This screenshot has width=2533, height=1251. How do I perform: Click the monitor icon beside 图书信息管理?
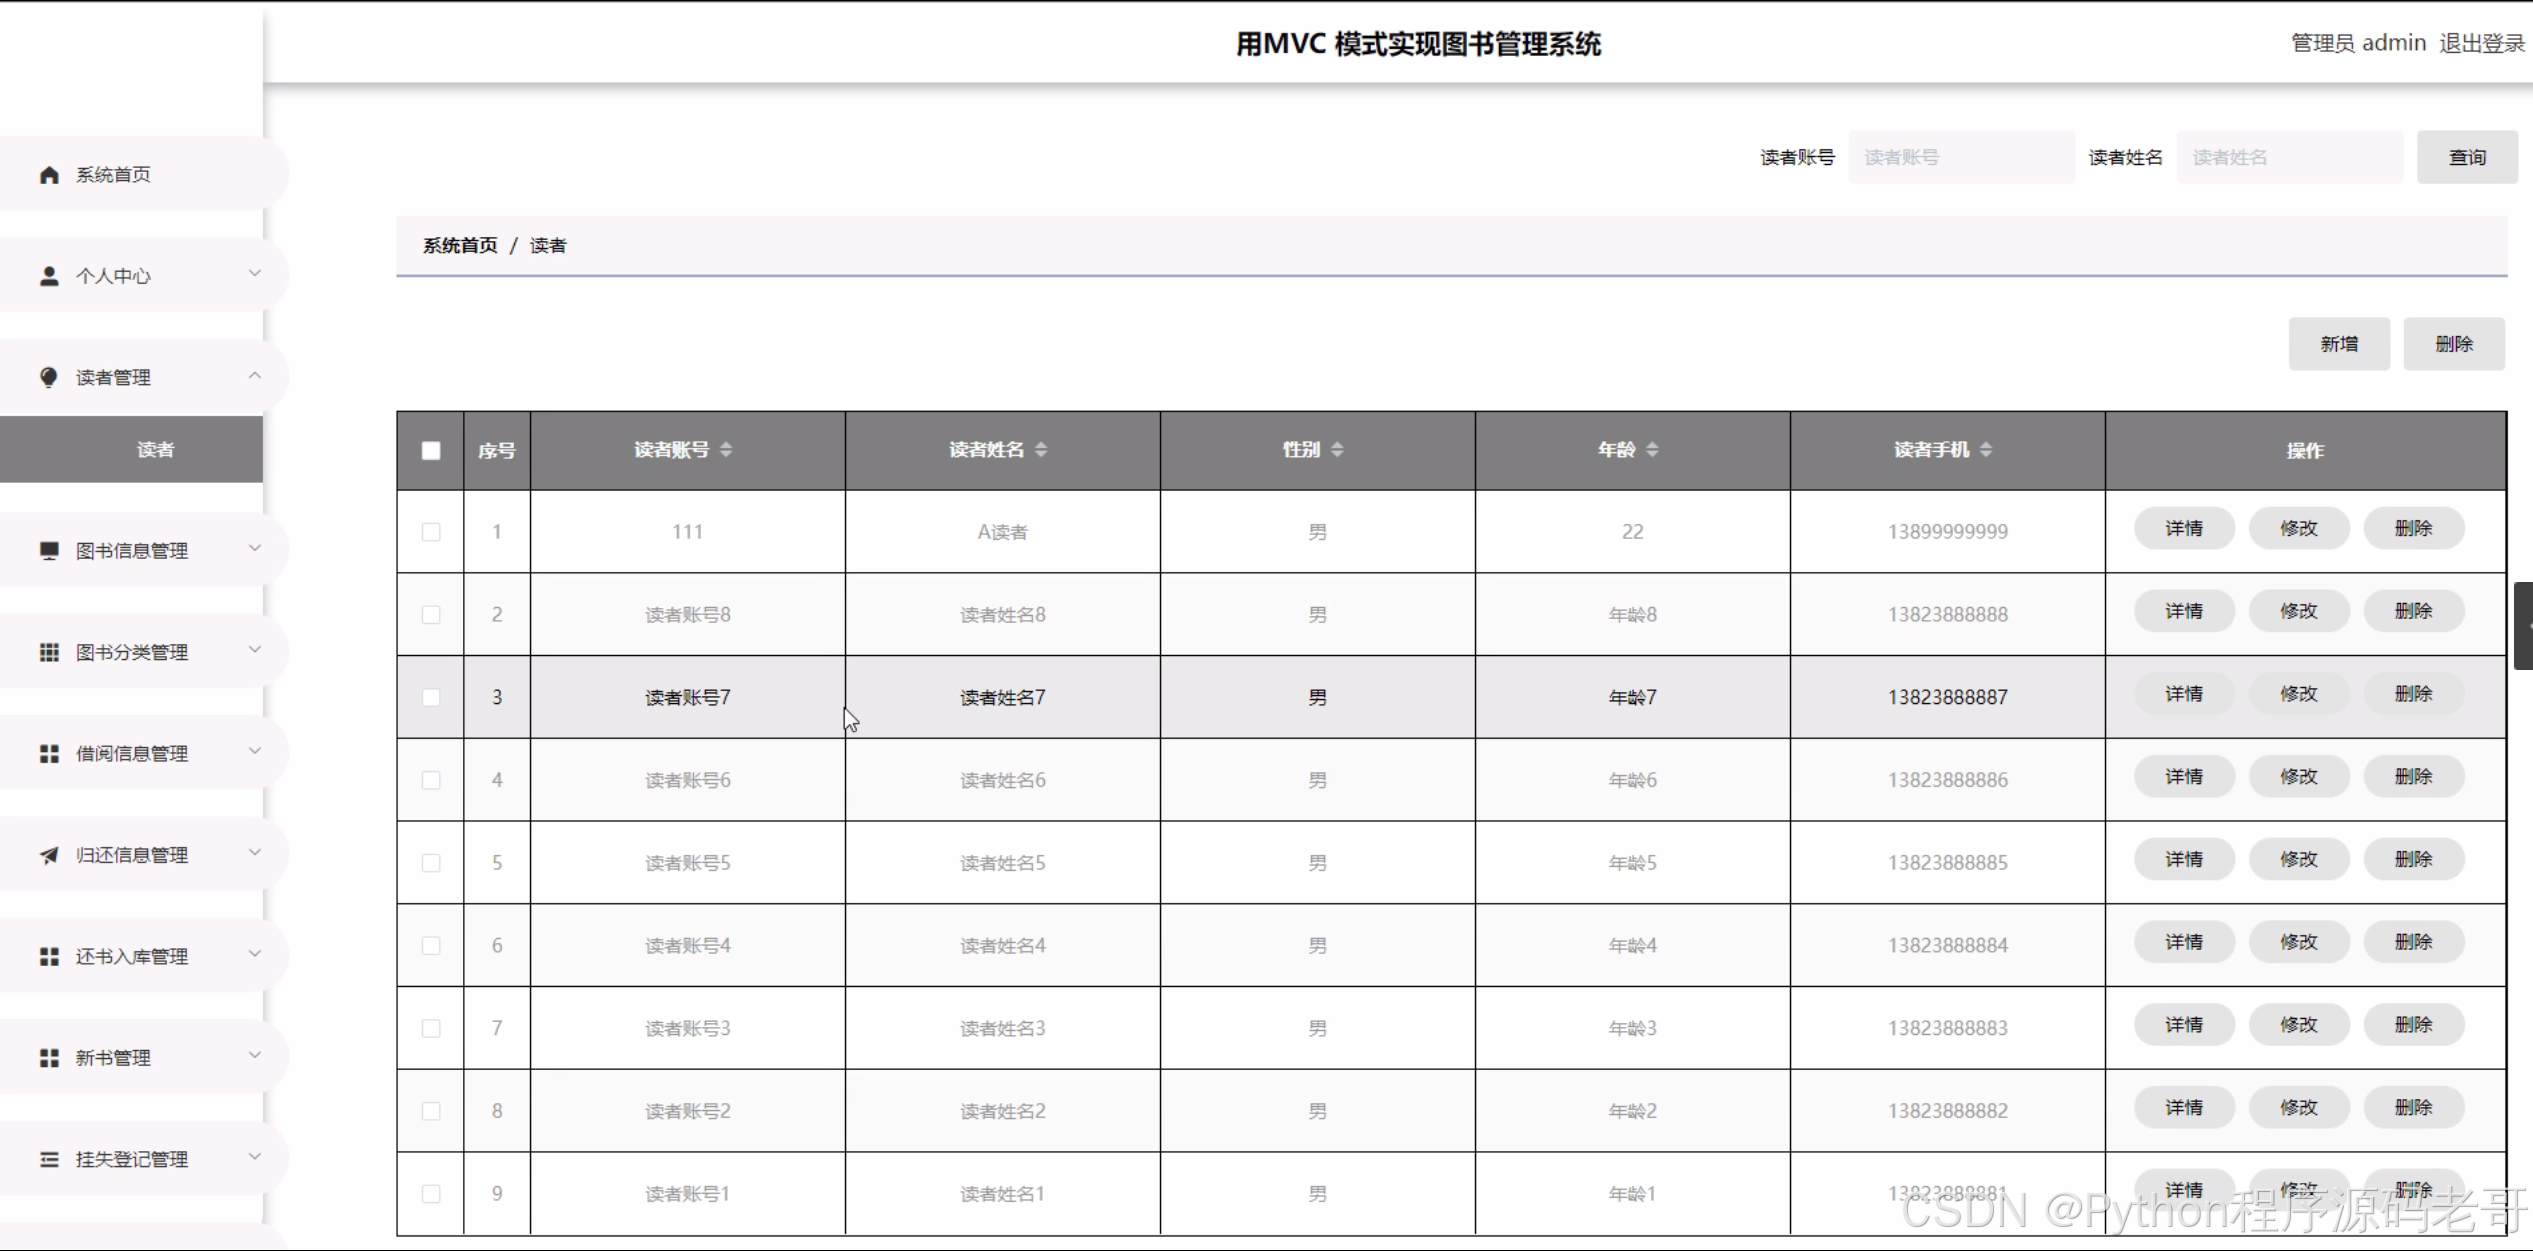(48, 551)
